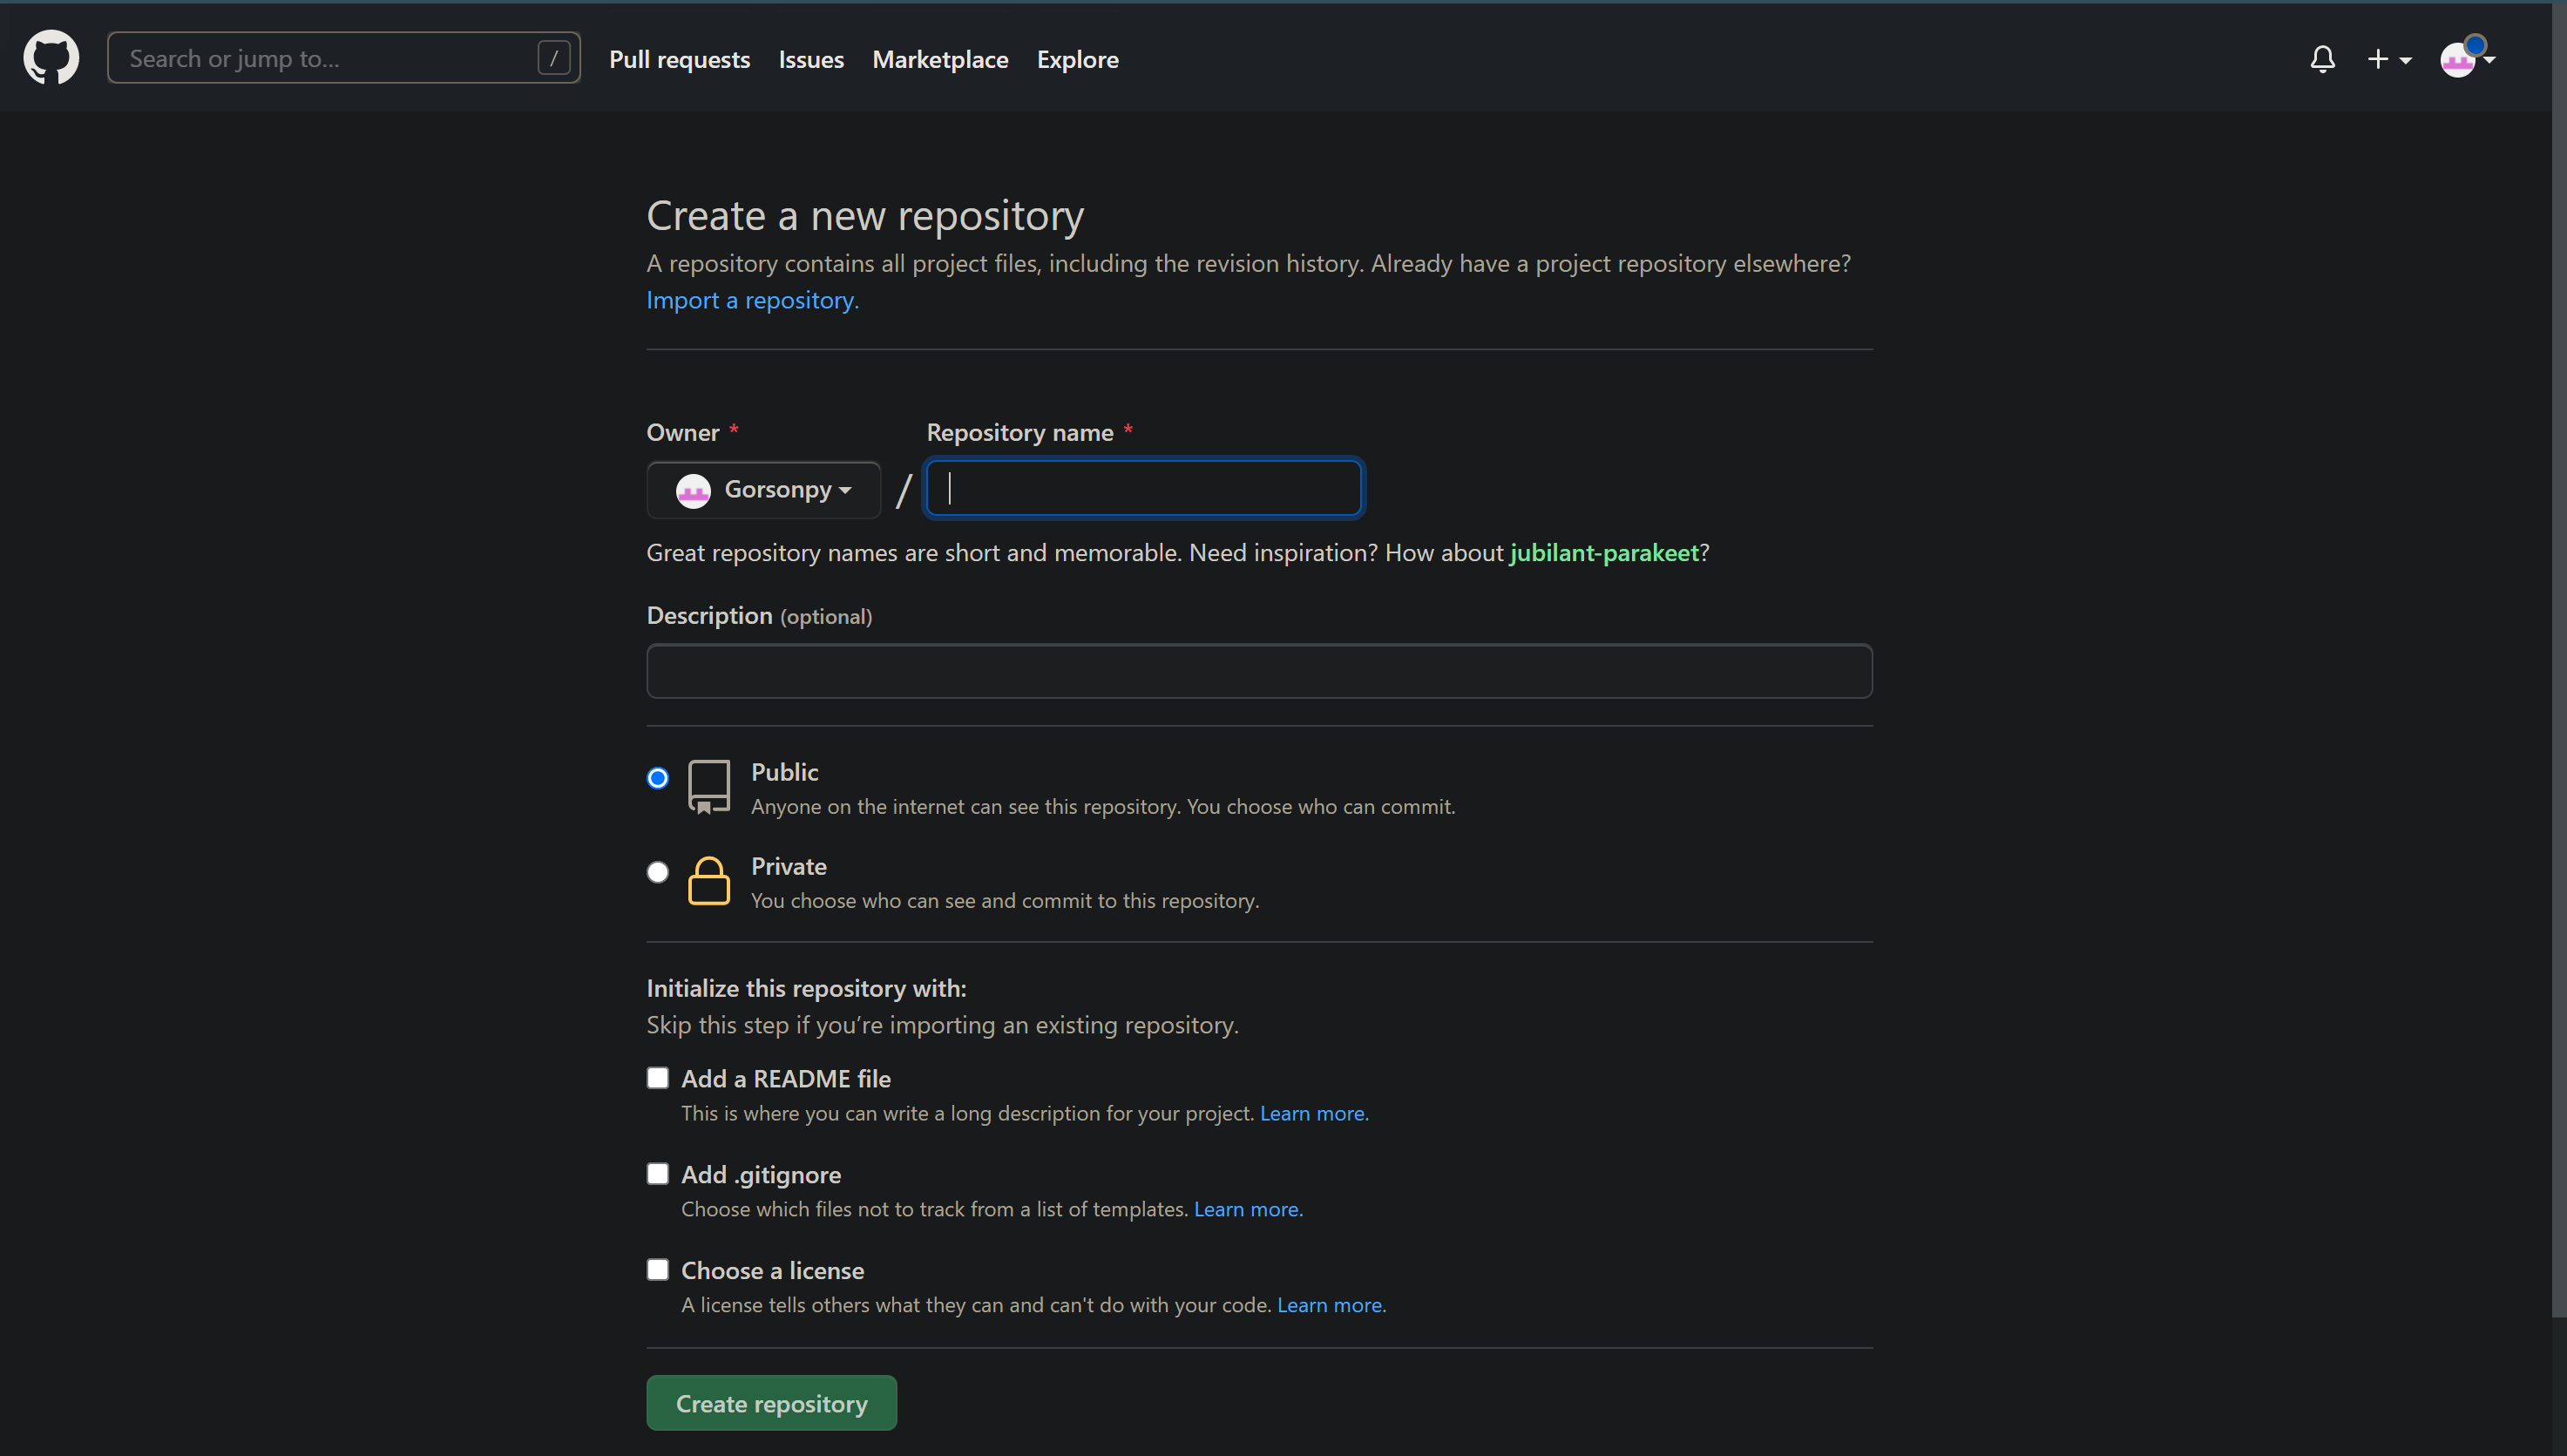Open the notifications bell
Image resolution: width=2567 pixels, height=1456 pixels.
point(2322,59)
